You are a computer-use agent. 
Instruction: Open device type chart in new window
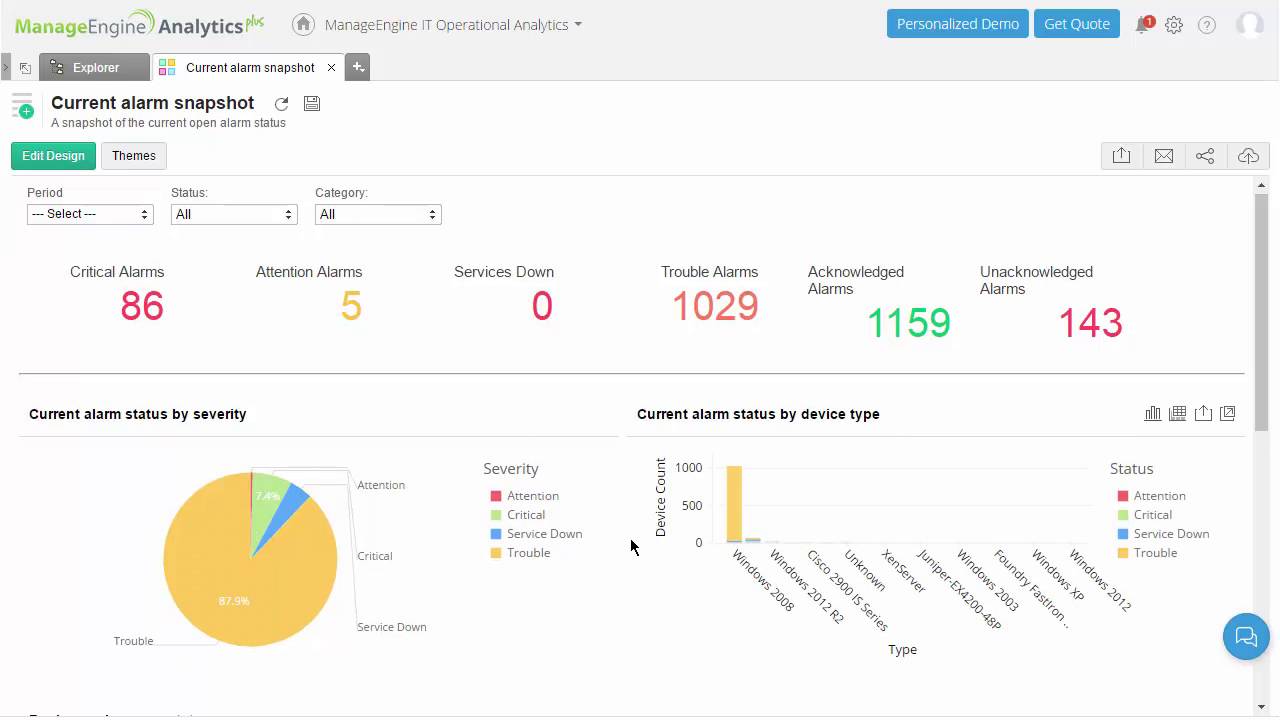point(1227,412)
